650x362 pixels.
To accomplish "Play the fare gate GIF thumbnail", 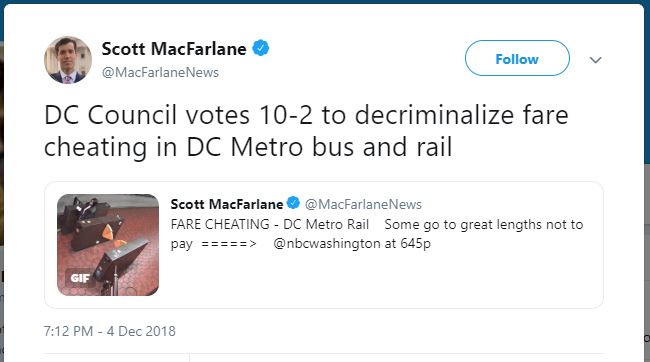I will [x=108, y=245].
